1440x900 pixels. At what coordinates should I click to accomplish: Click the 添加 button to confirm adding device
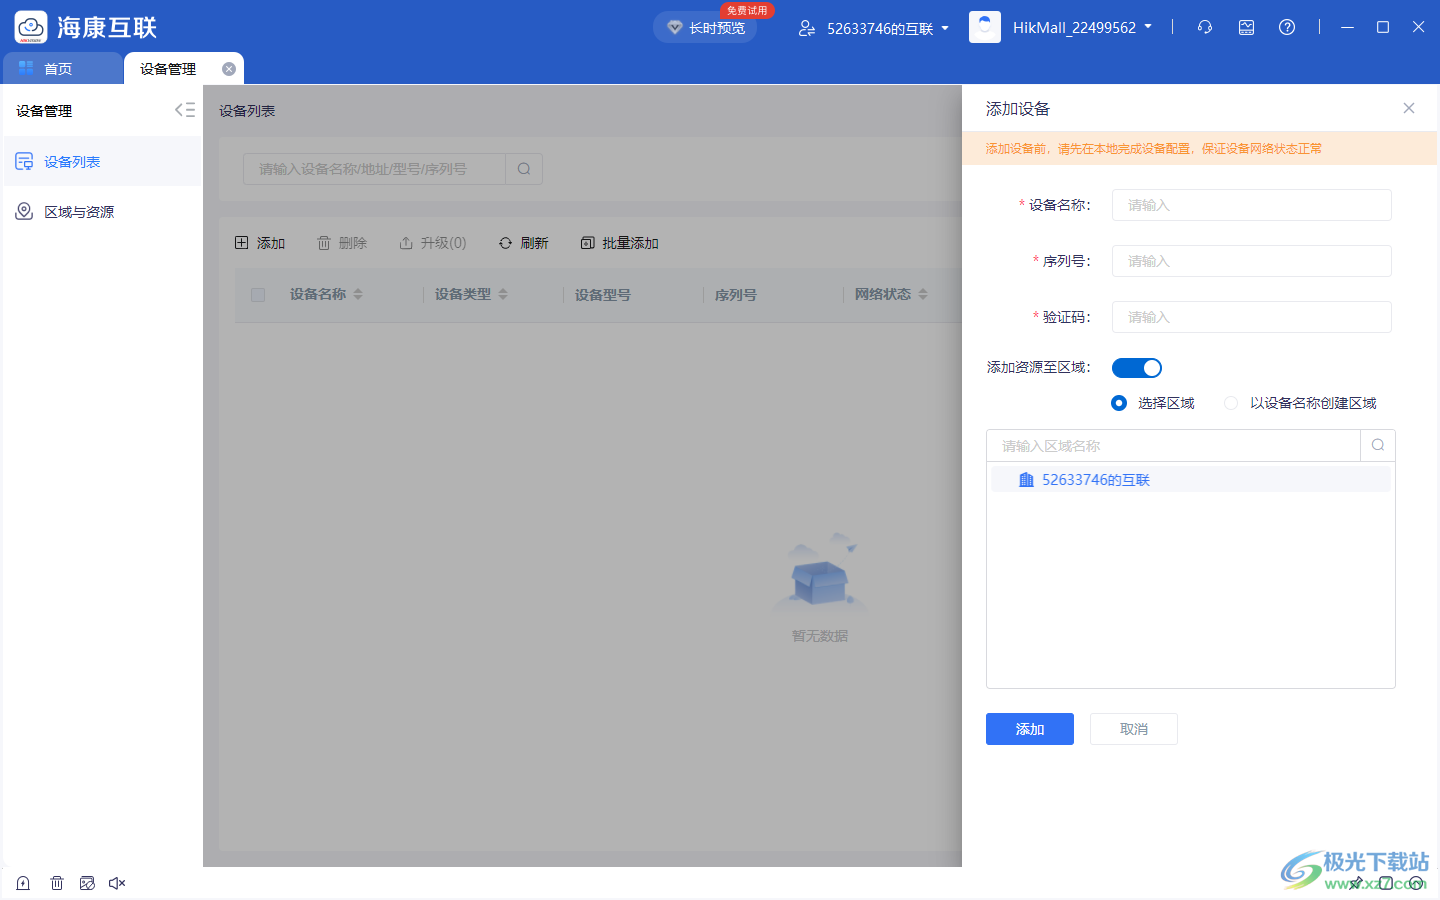pos(1029,729)
